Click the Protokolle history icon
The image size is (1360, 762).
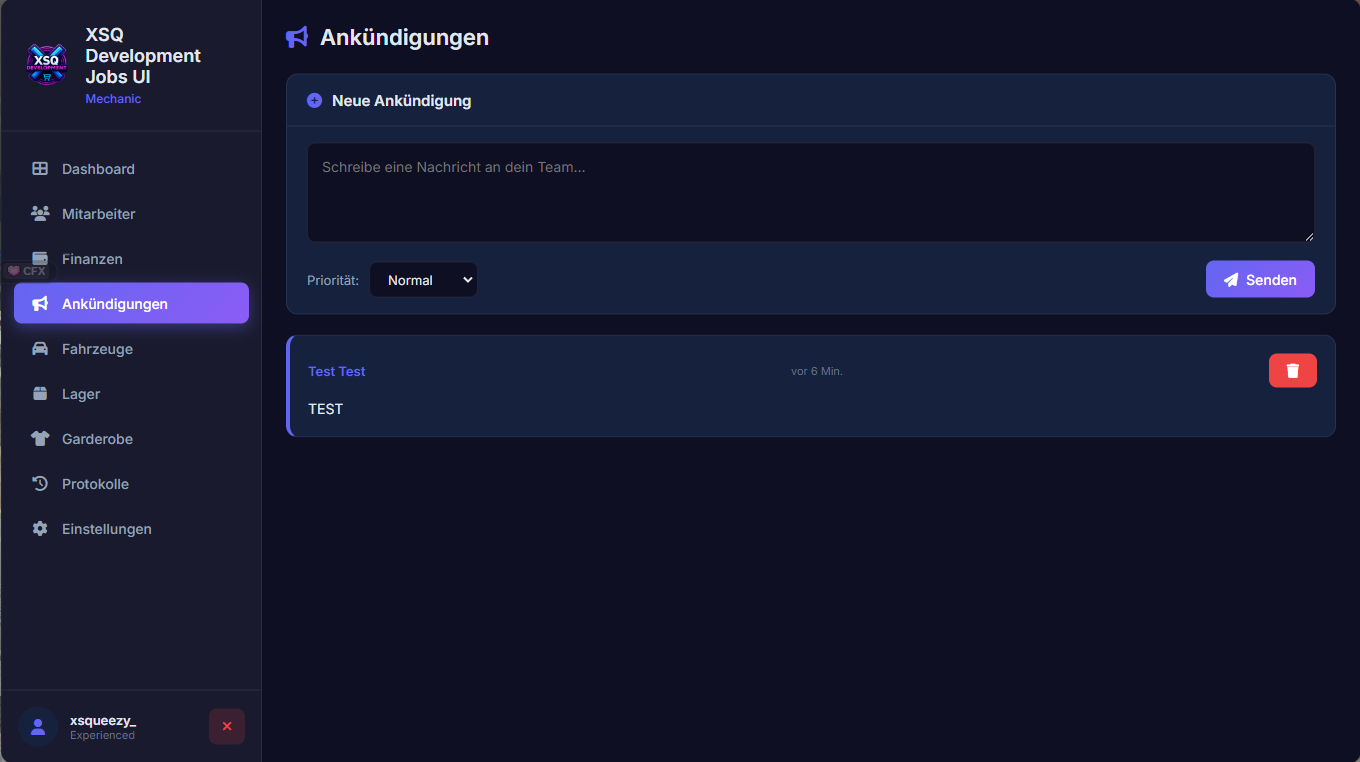(40, 484)
